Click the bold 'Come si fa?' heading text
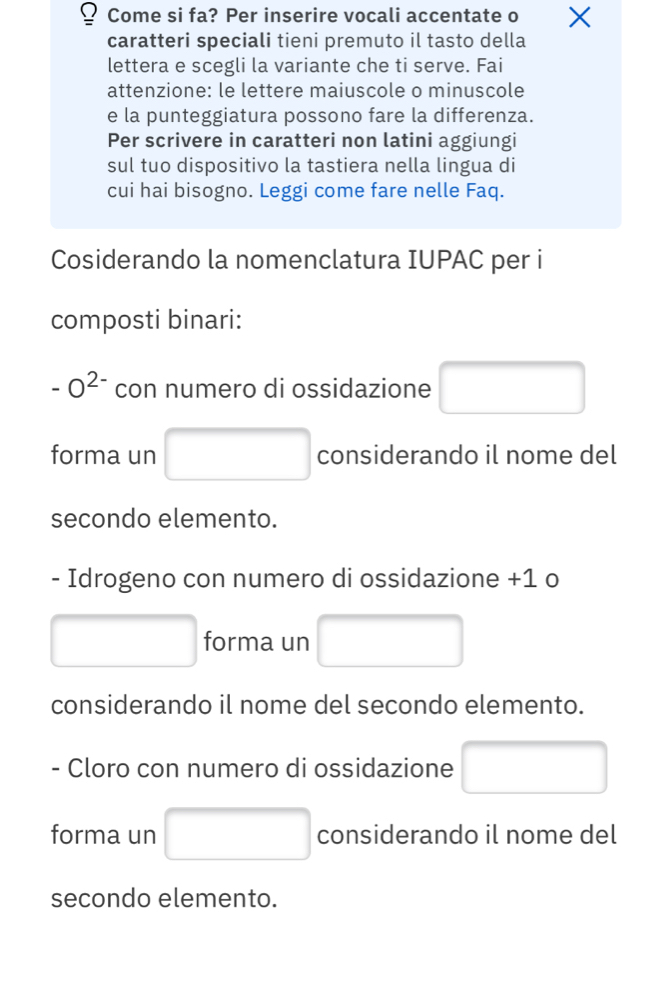The width and height of the screenshot is (658, 1004). click(x=164, y=15)
